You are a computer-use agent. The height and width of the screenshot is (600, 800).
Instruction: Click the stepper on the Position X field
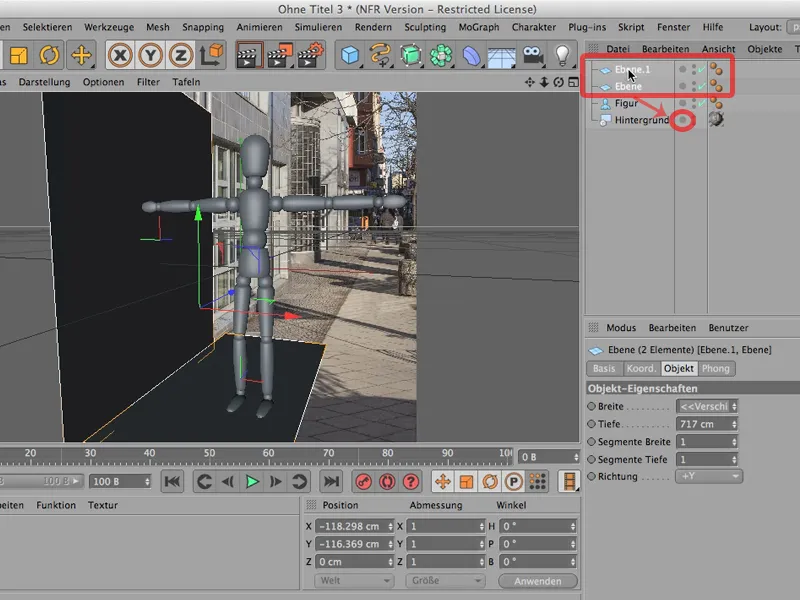point(390,526)
